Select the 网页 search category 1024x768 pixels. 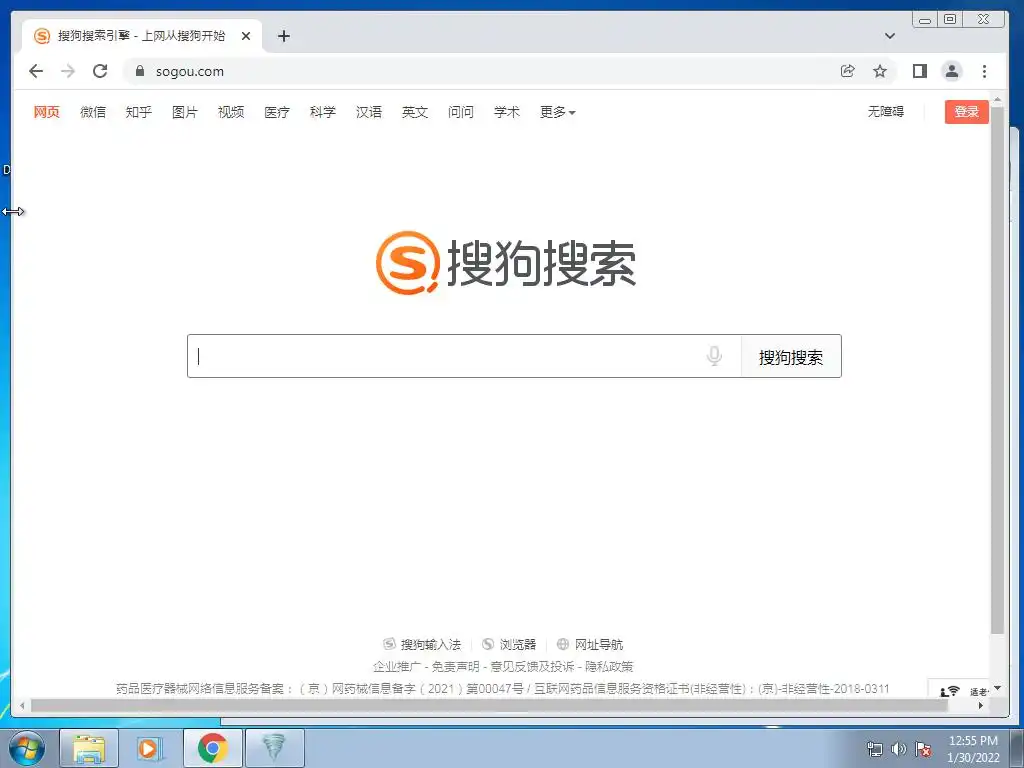pos(46,112)
